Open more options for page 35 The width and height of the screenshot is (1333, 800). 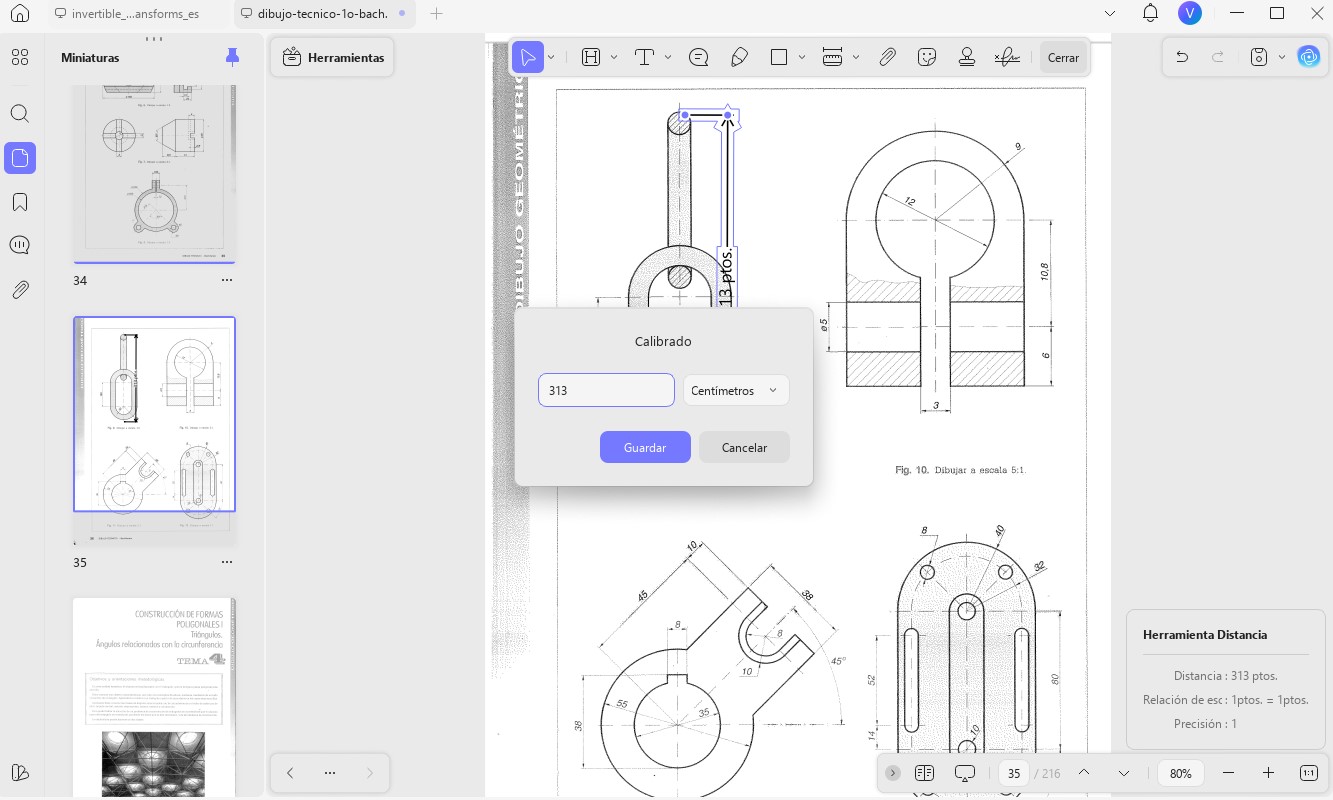227,562
